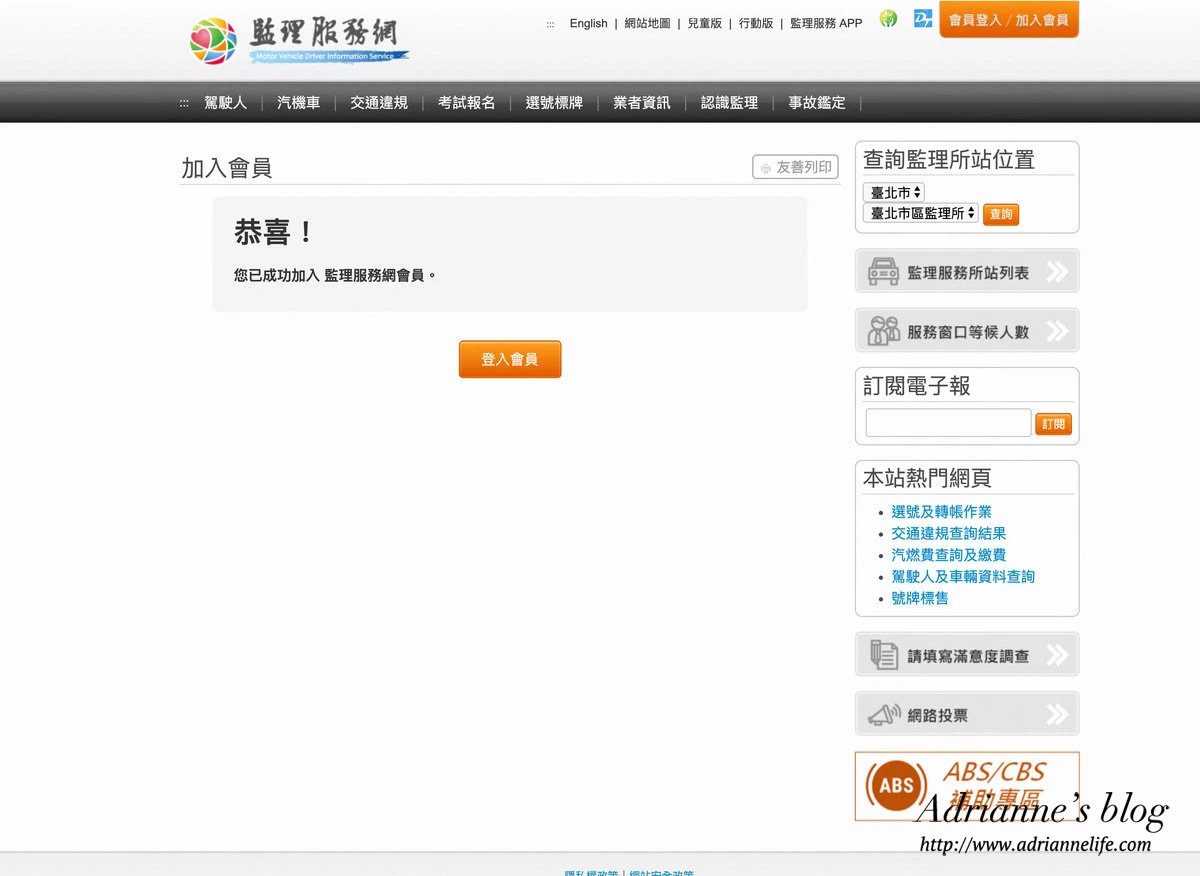Open the 選號標牌 menu

tap(554, 103)
